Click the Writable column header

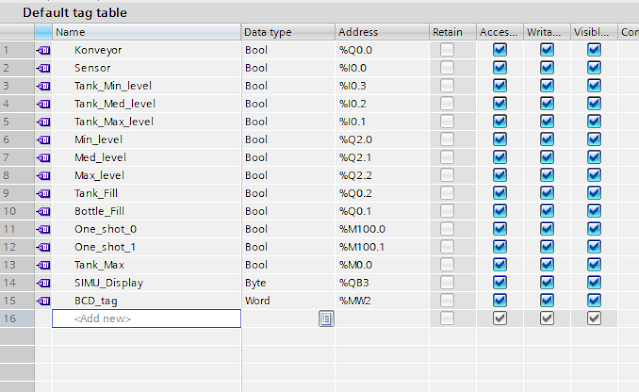547,32
